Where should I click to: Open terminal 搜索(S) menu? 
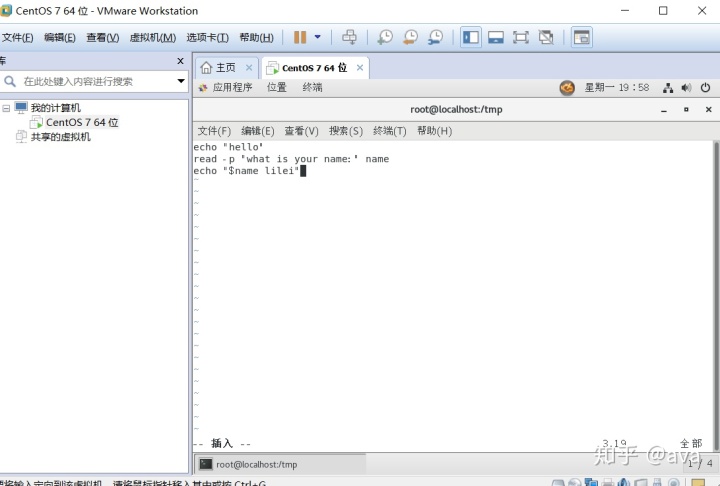[346, 131]
